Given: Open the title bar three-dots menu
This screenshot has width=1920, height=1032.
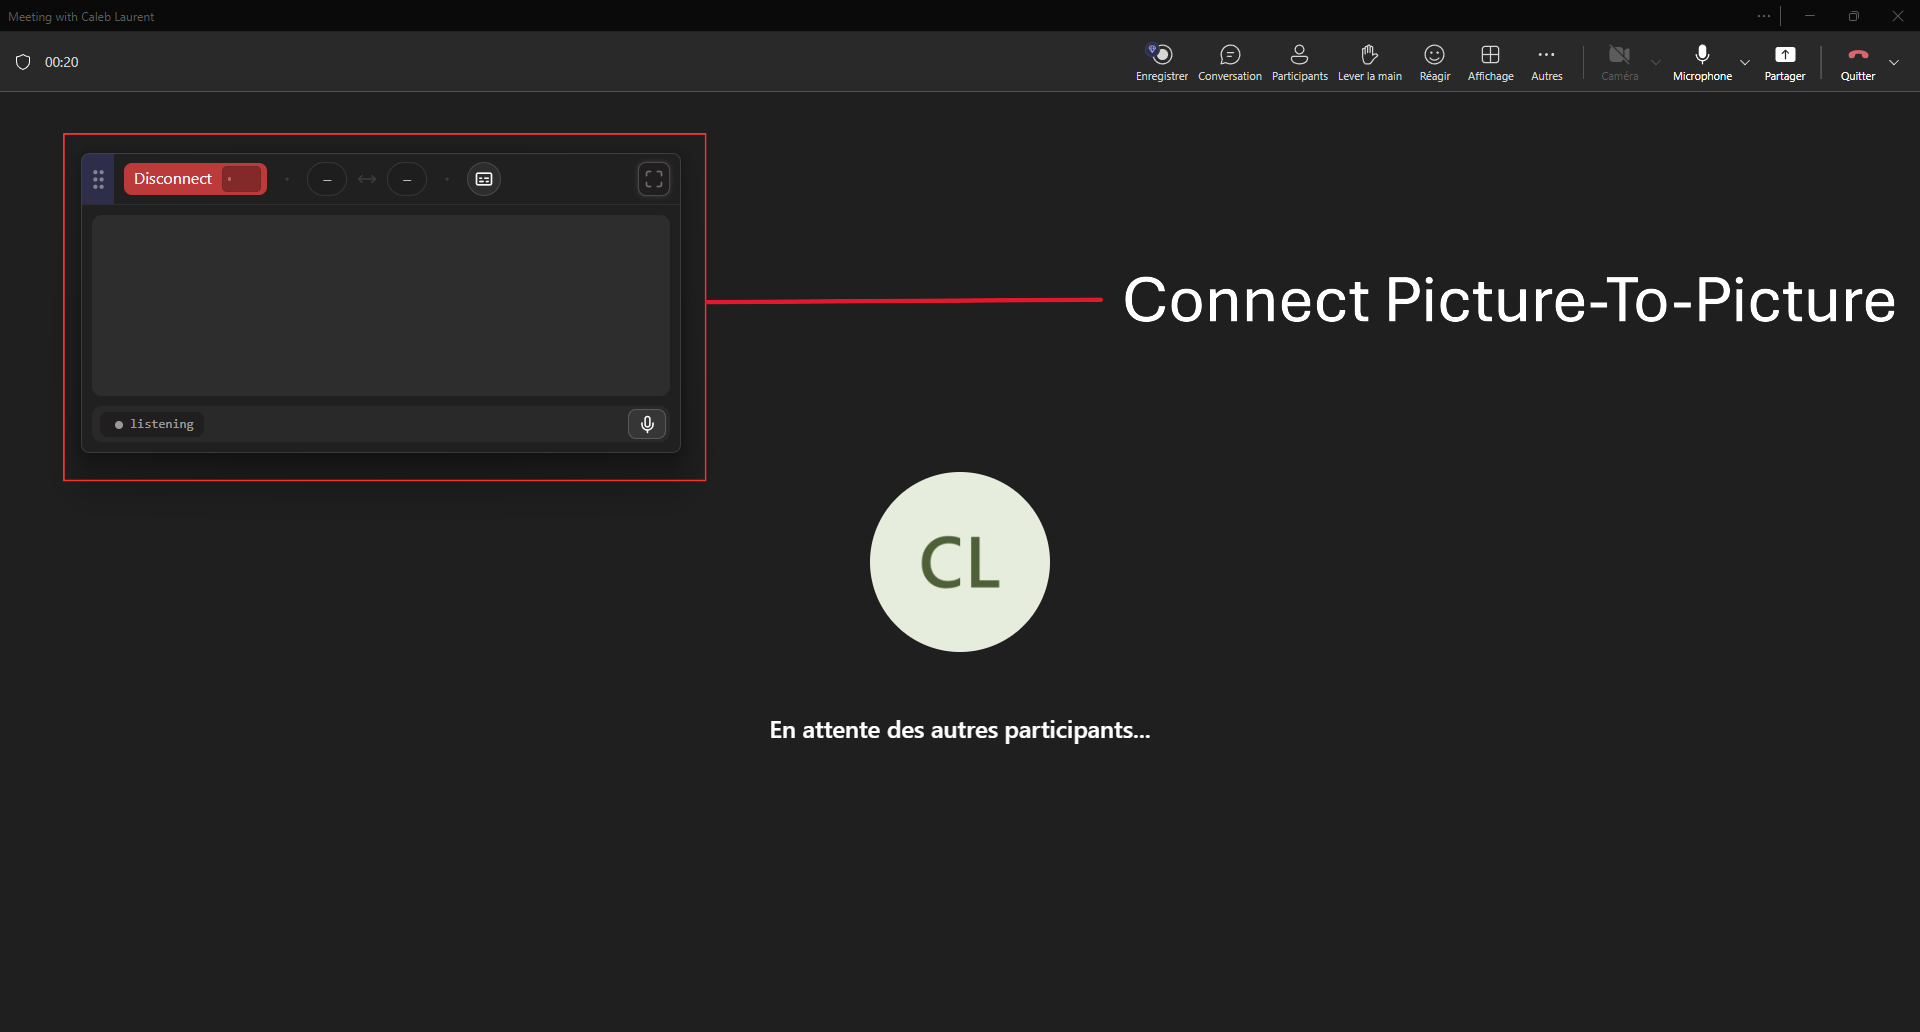Looking at the screenshot, I should pyautogui.click(x=1763, y=16).
